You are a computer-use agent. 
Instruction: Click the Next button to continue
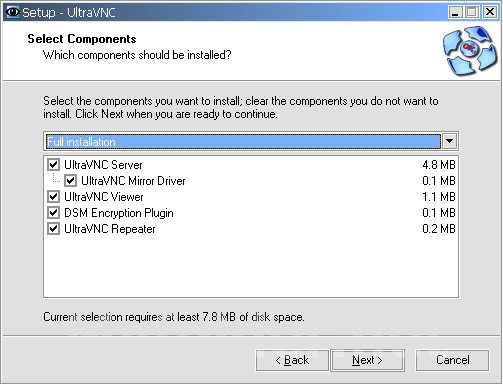pyautogui.click(x=367, y=360)
